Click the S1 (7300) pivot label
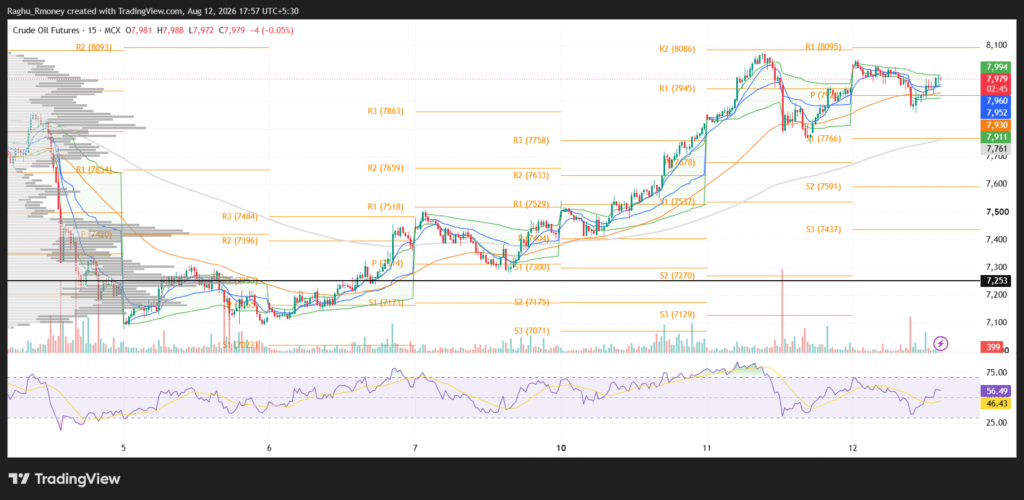Screen dimensions: 1024x500 [x=532, y=268]
